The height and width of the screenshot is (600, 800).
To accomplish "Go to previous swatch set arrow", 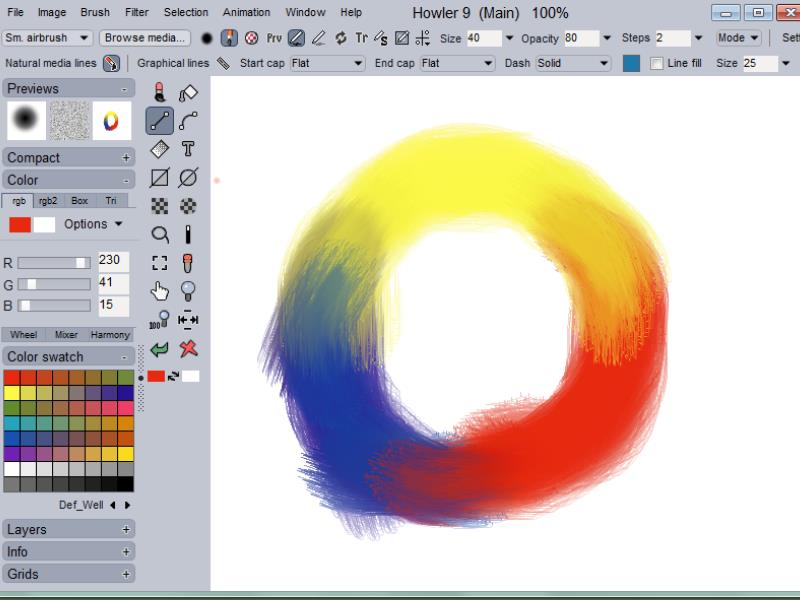I will pos(113,505).
